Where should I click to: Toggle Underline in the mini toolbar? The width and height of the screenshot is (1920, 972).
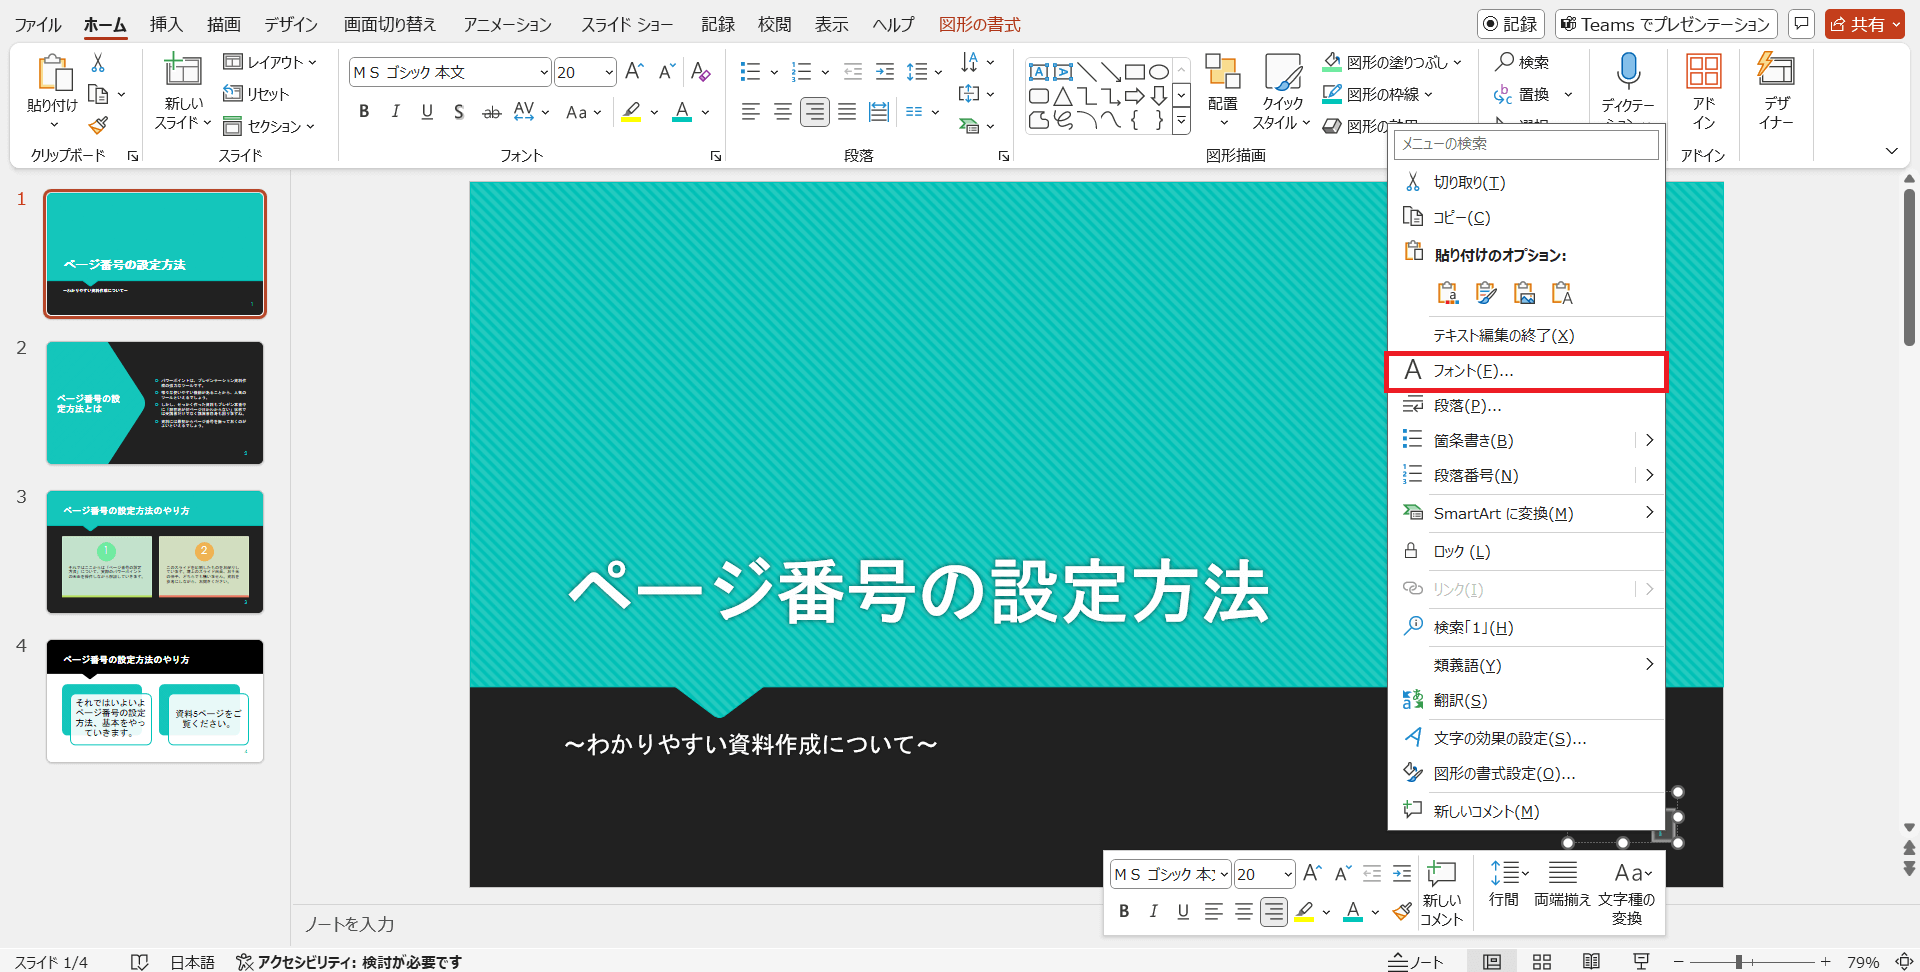(x=1183, y=911)
